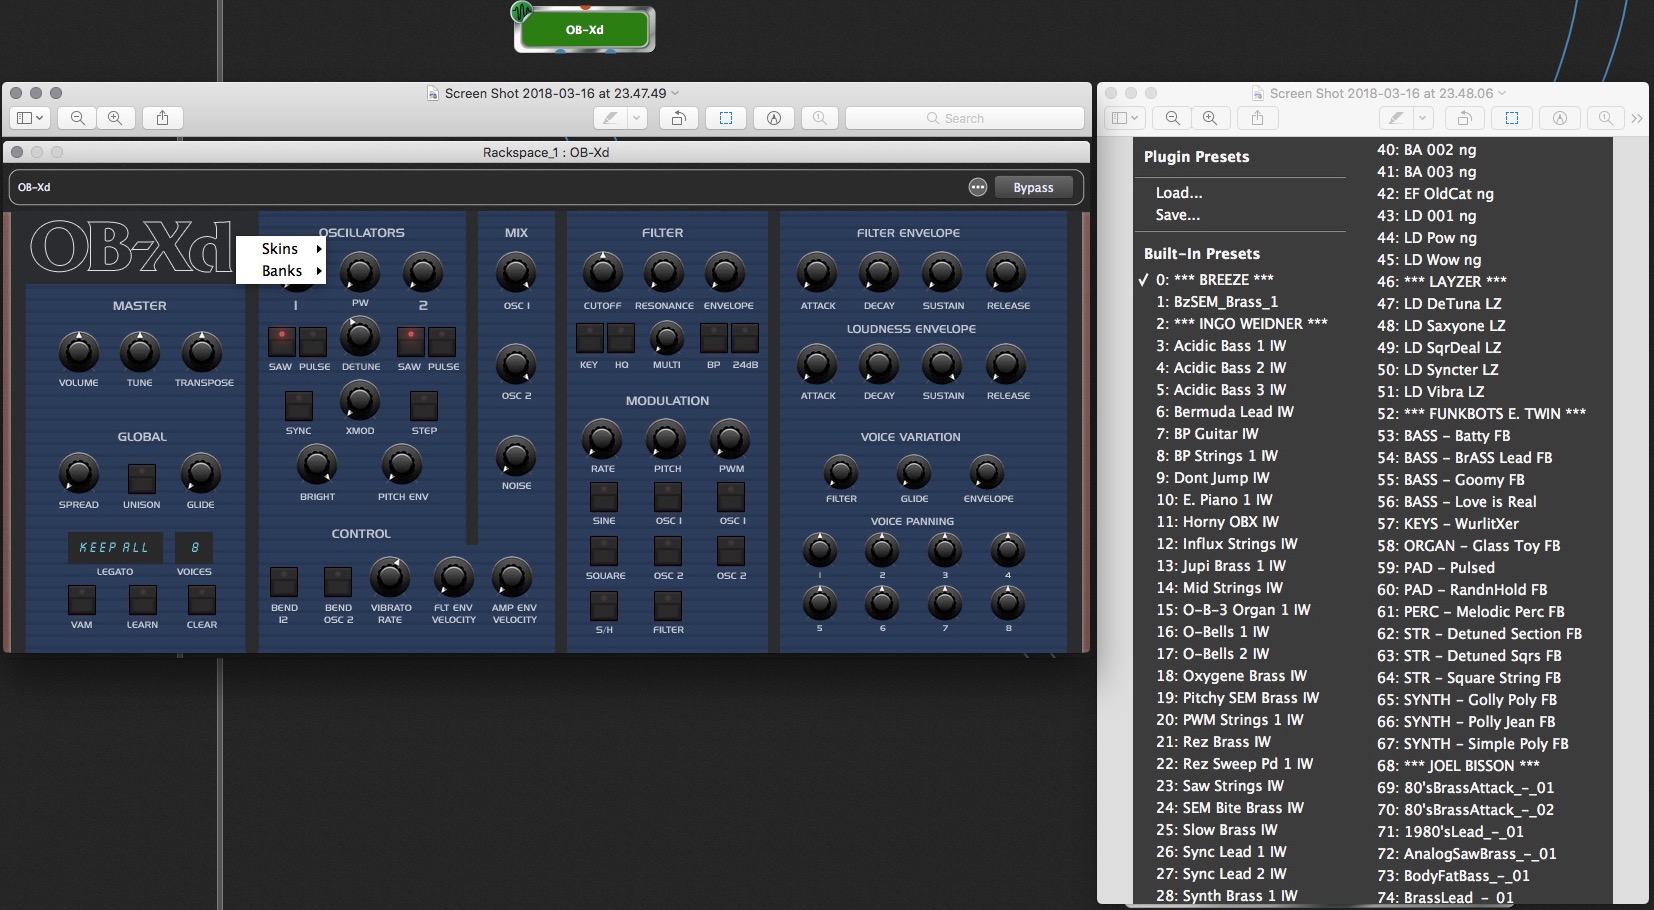Show more toolbar items in right Preview
Screen dimensions: 1654x910
click(x=1637, y=118)
